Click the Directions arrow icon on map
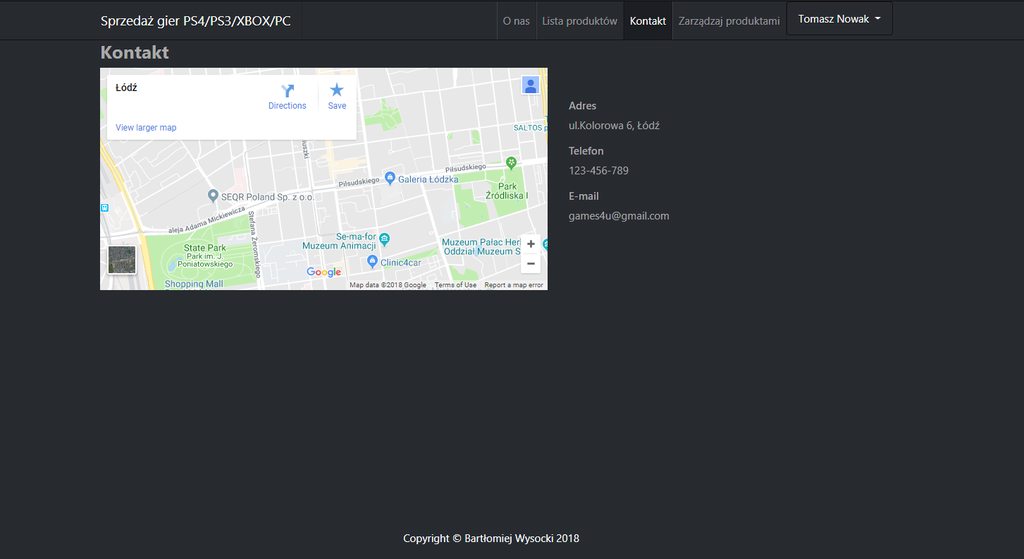Screen dimensions: 1024x559 287,90
